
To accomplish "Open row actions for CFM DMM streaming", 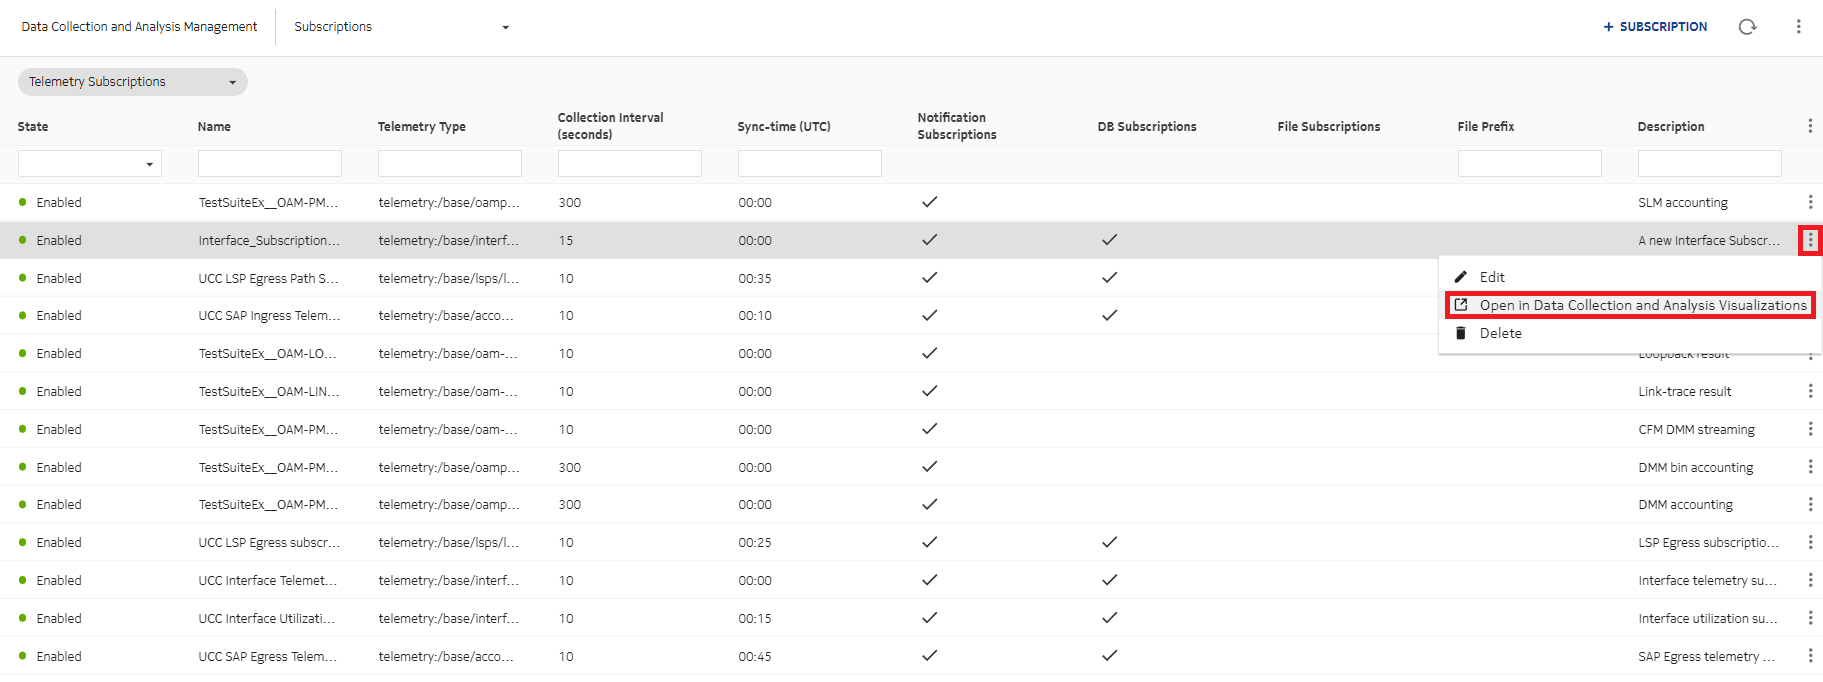I will pos(1809,429).
